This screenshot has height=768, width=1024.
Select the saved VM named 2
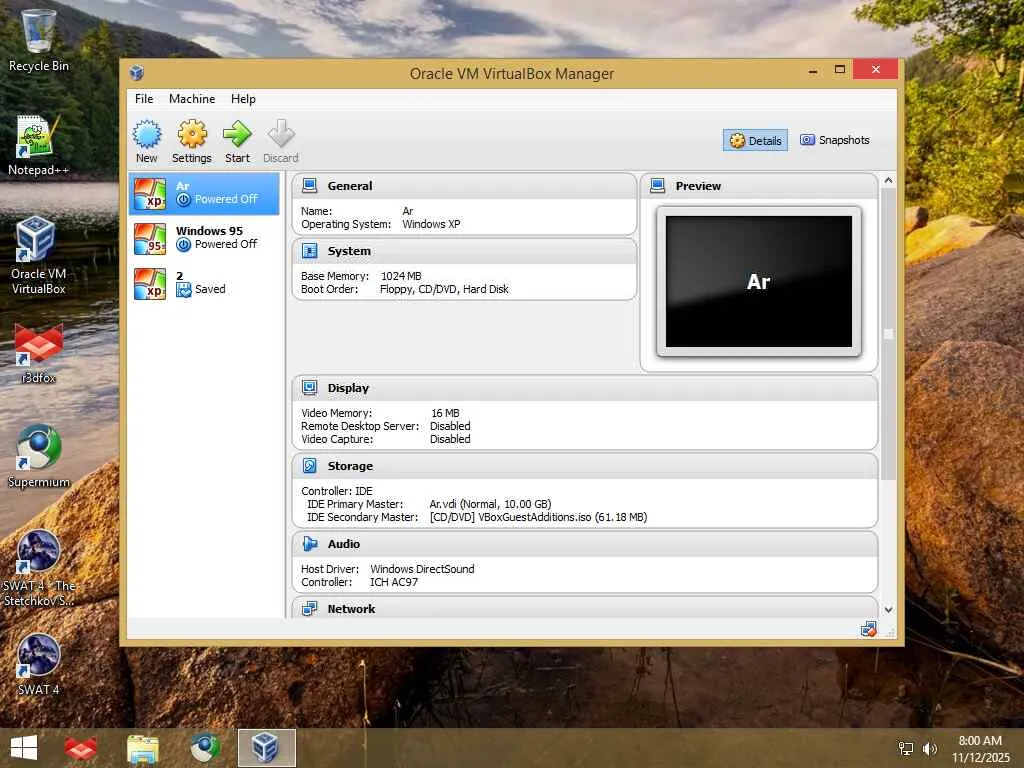click(204, 283)
